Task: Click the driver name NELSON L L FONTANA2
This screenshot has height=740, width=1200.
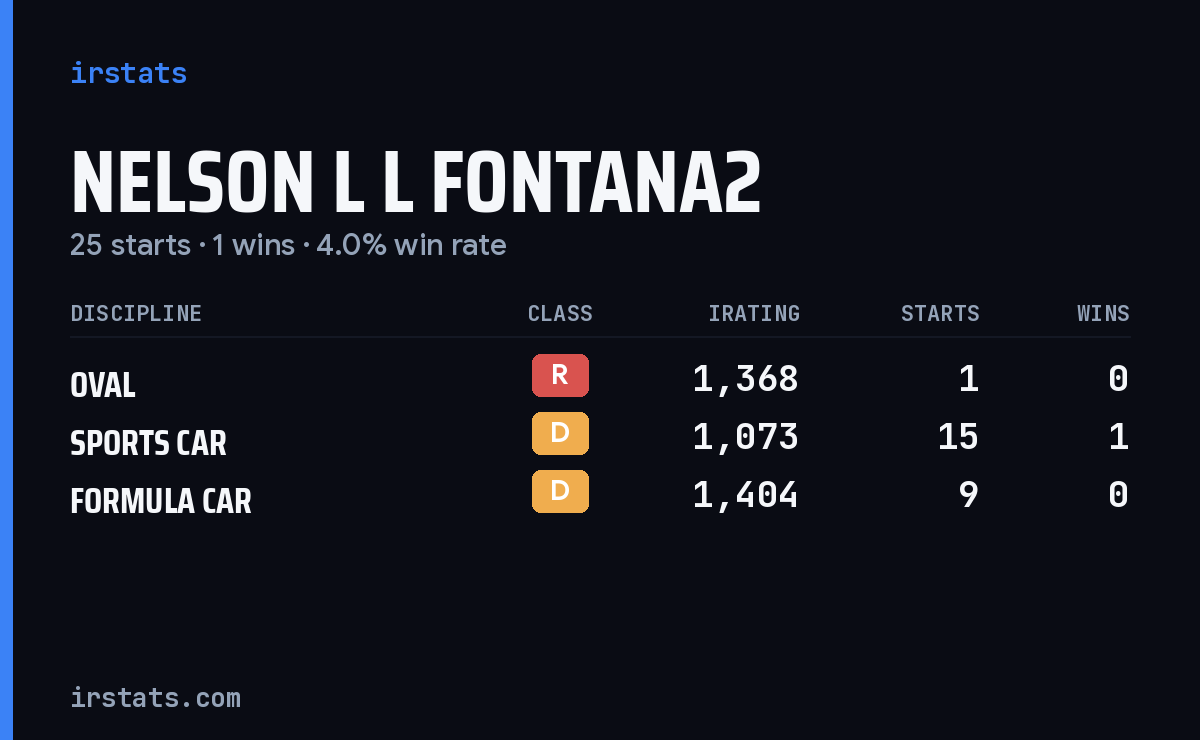Action: coord(416,183)
